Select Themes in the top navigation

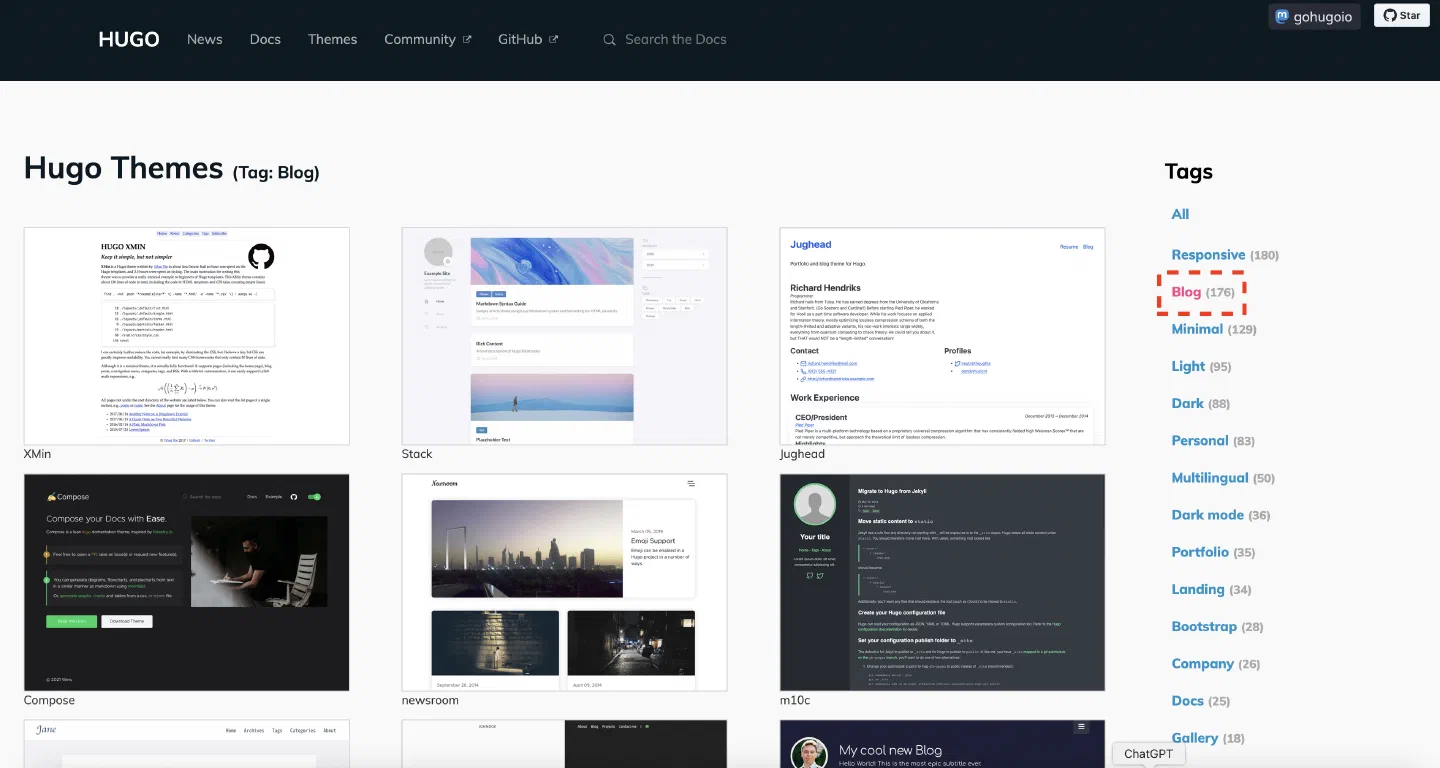click(x=332, y=40)
